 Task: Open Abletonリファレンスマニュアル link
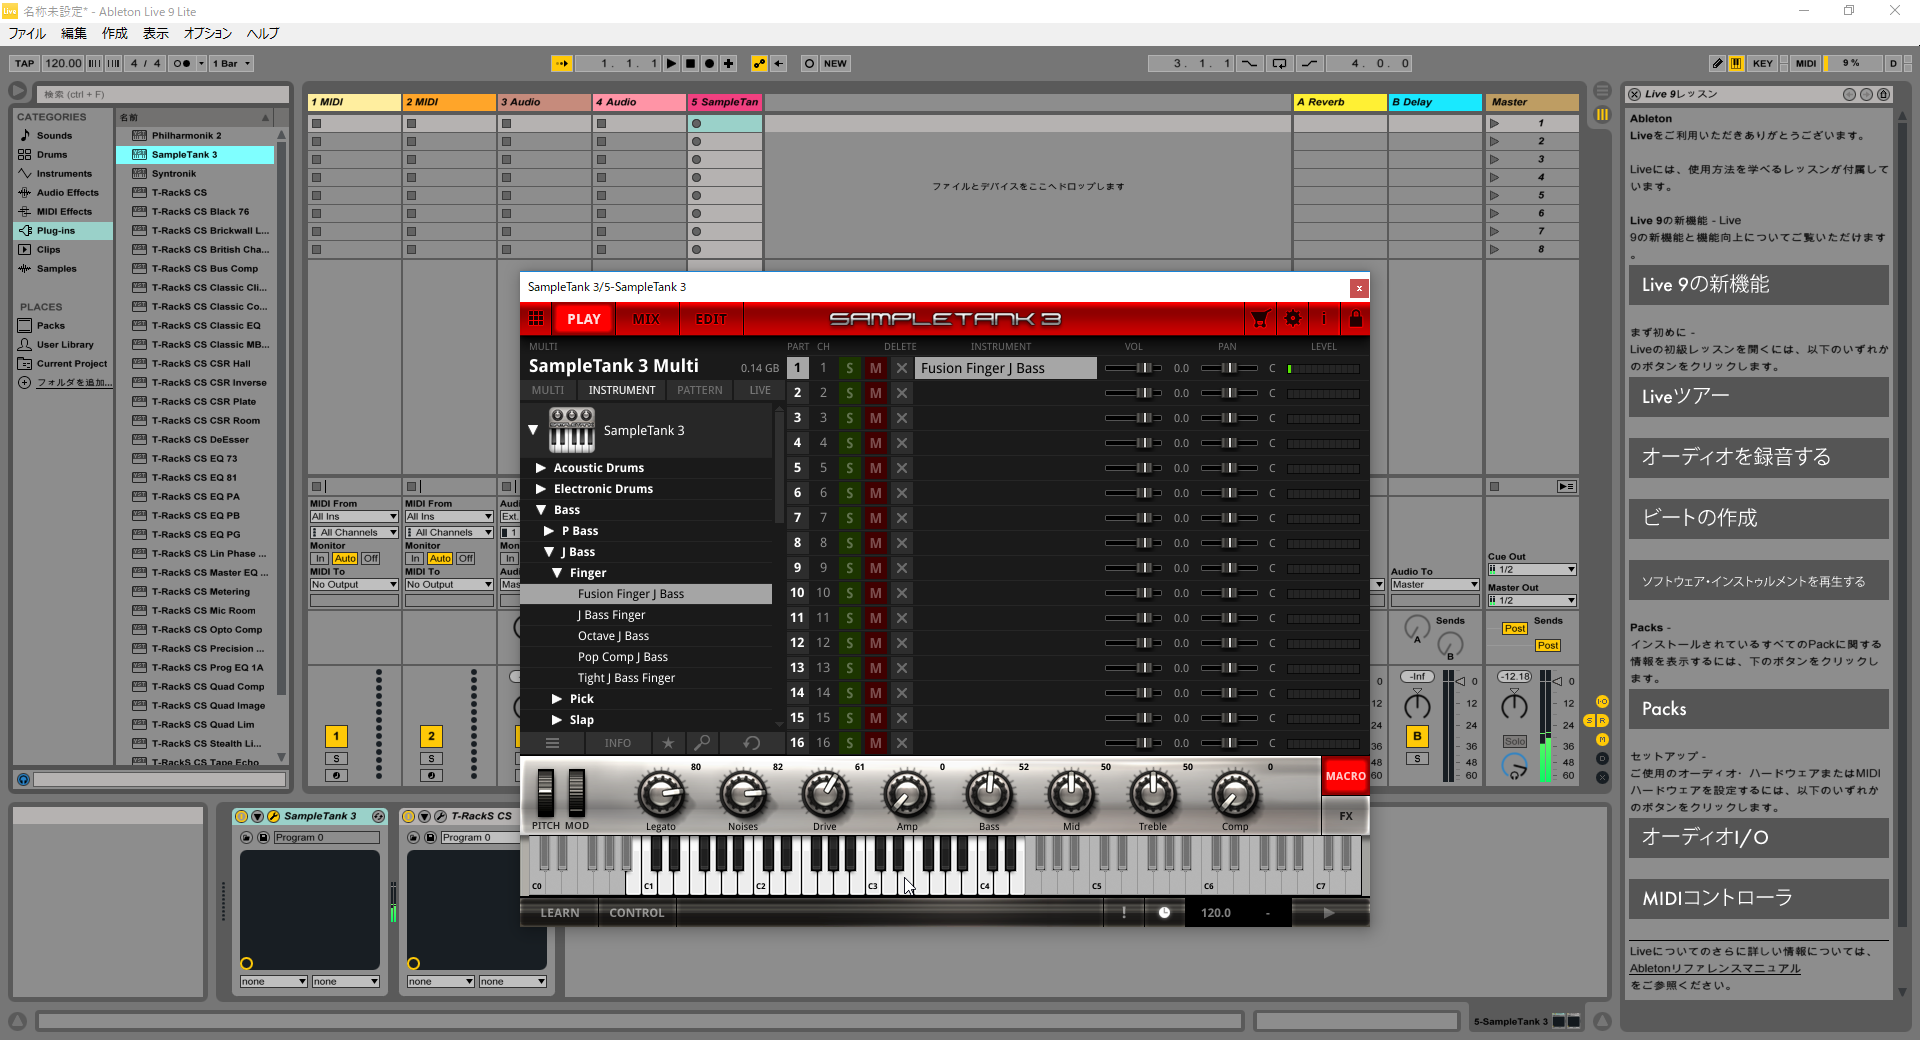click(x=1715, y=968)
